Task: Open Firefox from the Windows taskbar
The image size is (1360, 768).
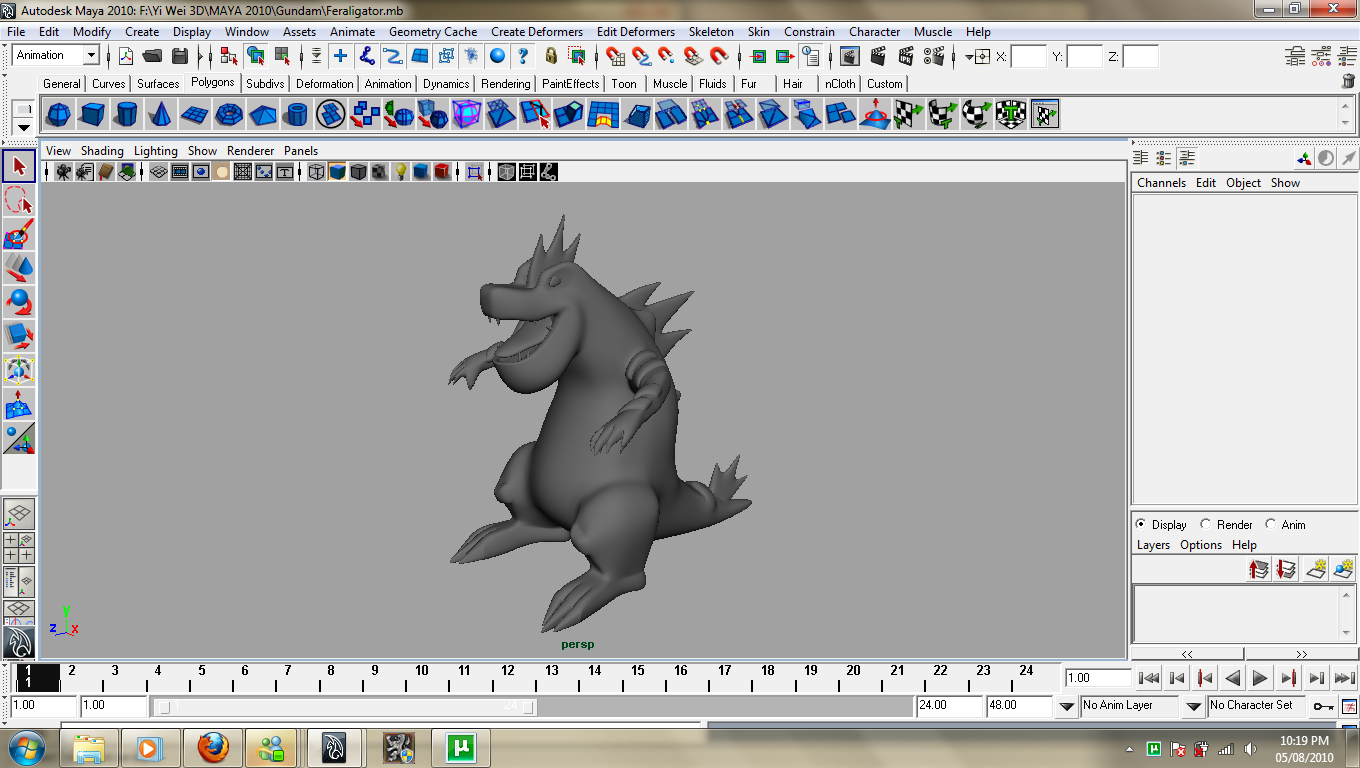Action: click(213, 747)
